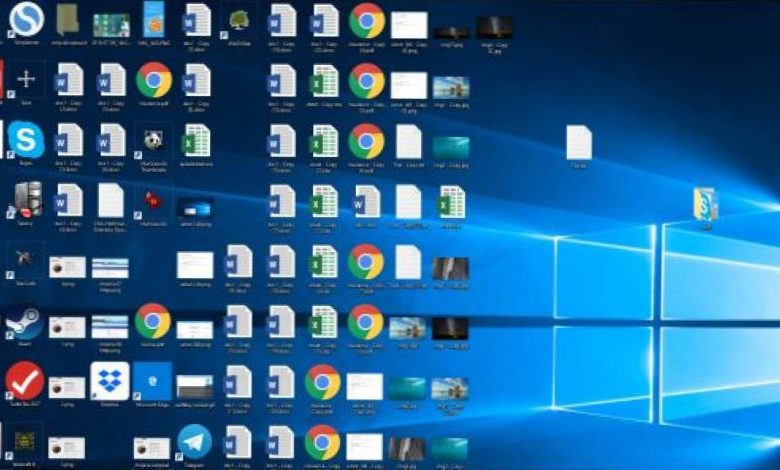The height and width of the screenshot is (470, 780).
Task: Select the khaki folder icon beside Simplenote
Action: (68, 20)
